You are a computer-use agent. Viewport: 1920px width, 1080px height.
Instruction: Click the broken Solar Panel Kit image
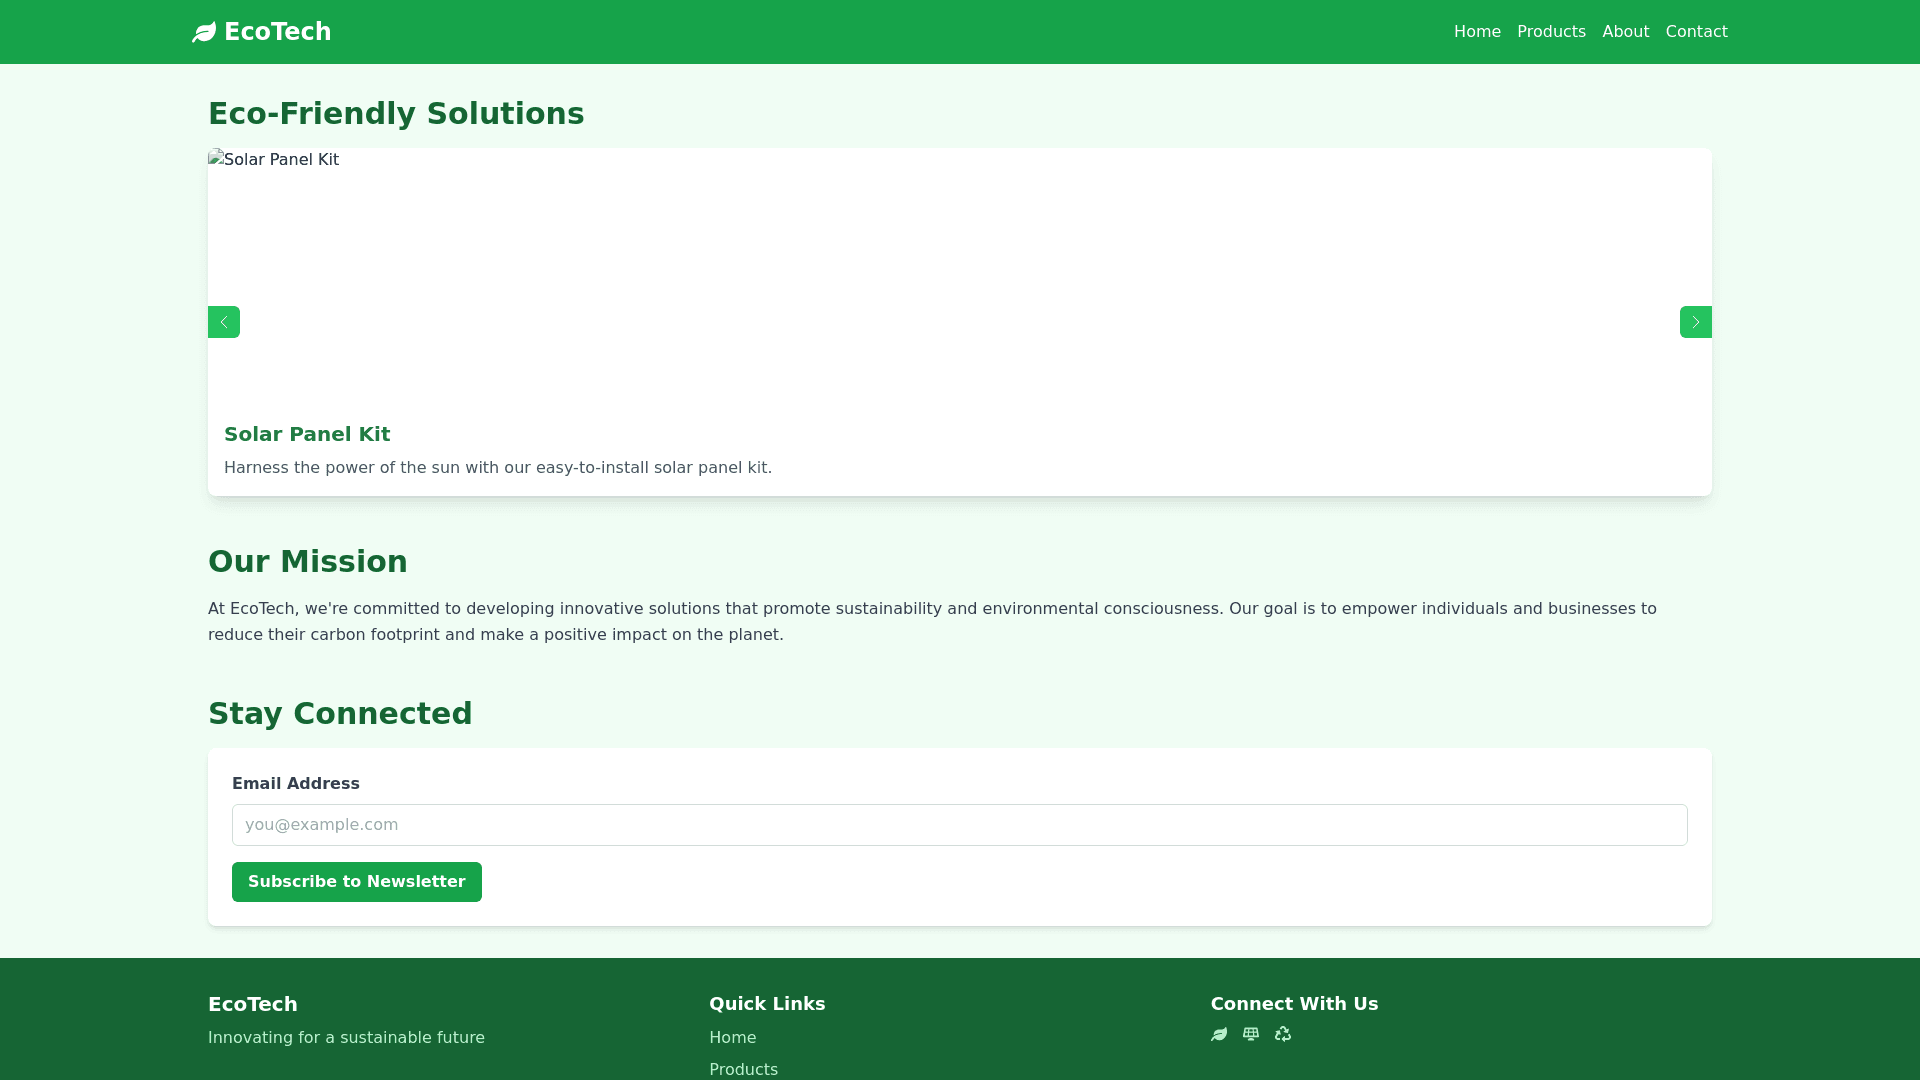coord(274,160)
